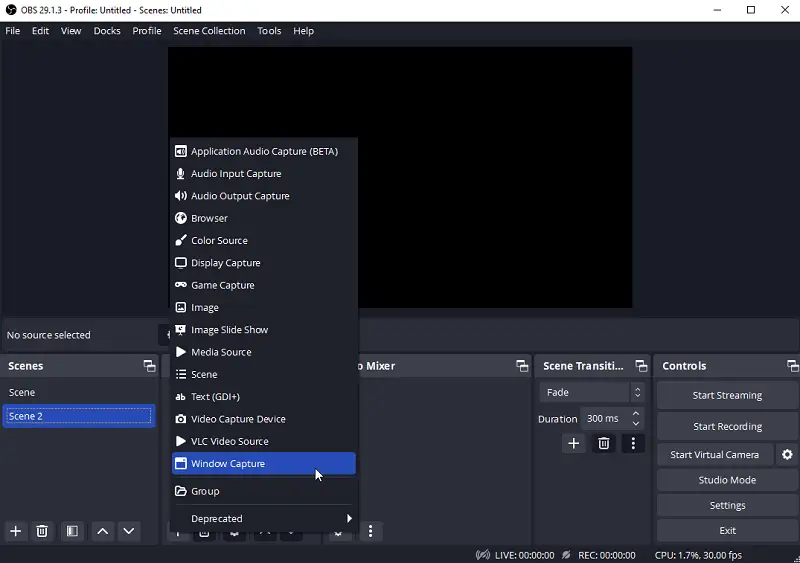800x563 pixels.
Task: Open transition properties three-dot menu
Action: (633, 443)
